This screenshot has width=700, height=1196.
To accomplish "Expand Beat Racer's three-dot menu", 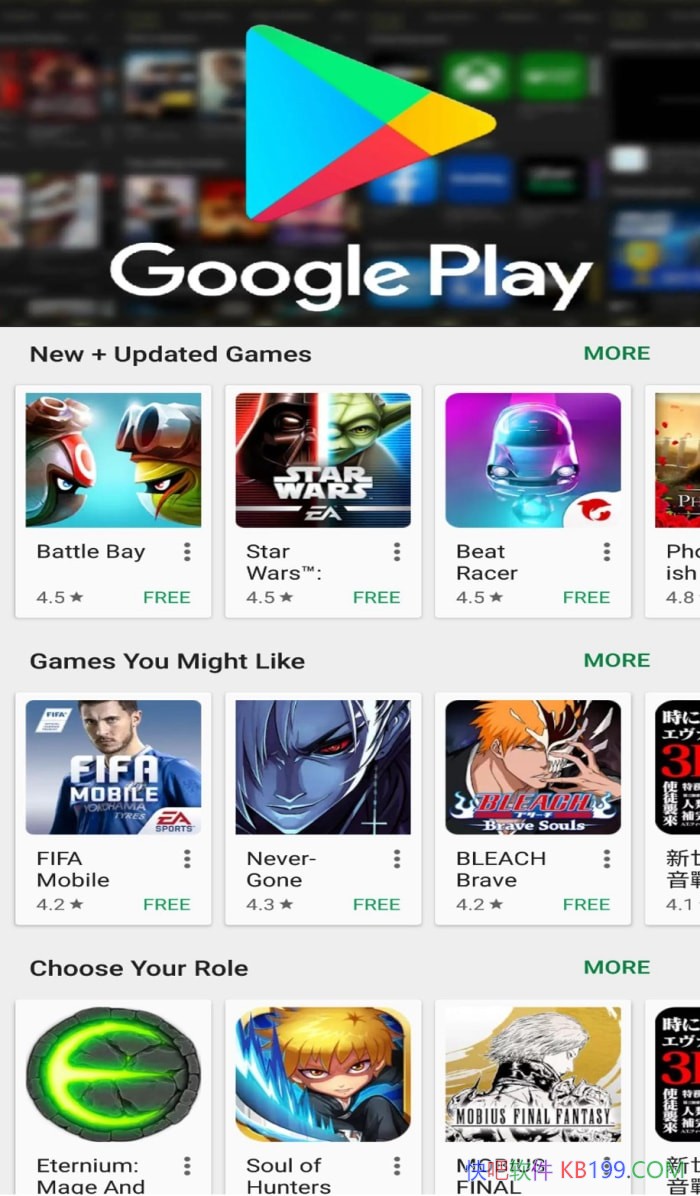I will tap(607, 552).
